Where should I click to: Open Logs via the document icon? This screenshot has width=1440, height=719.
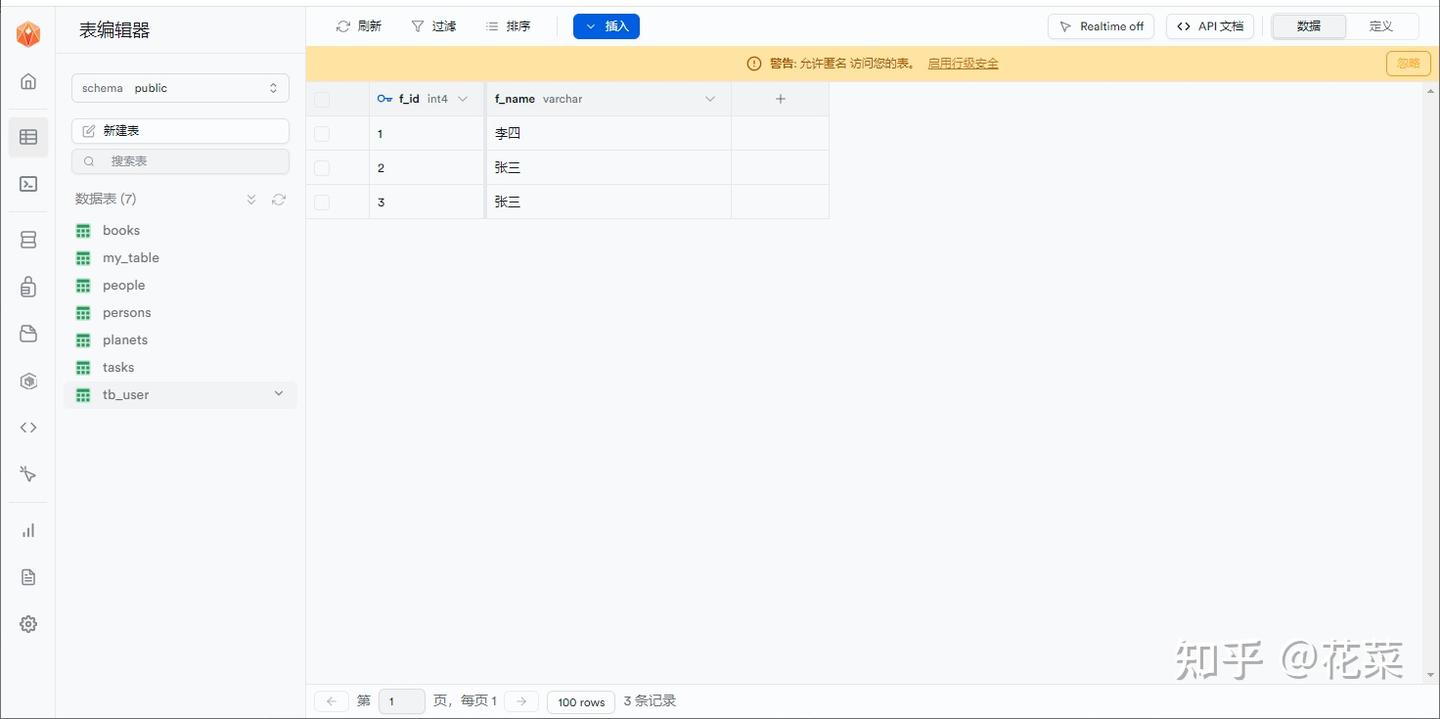tap(27, 577)
